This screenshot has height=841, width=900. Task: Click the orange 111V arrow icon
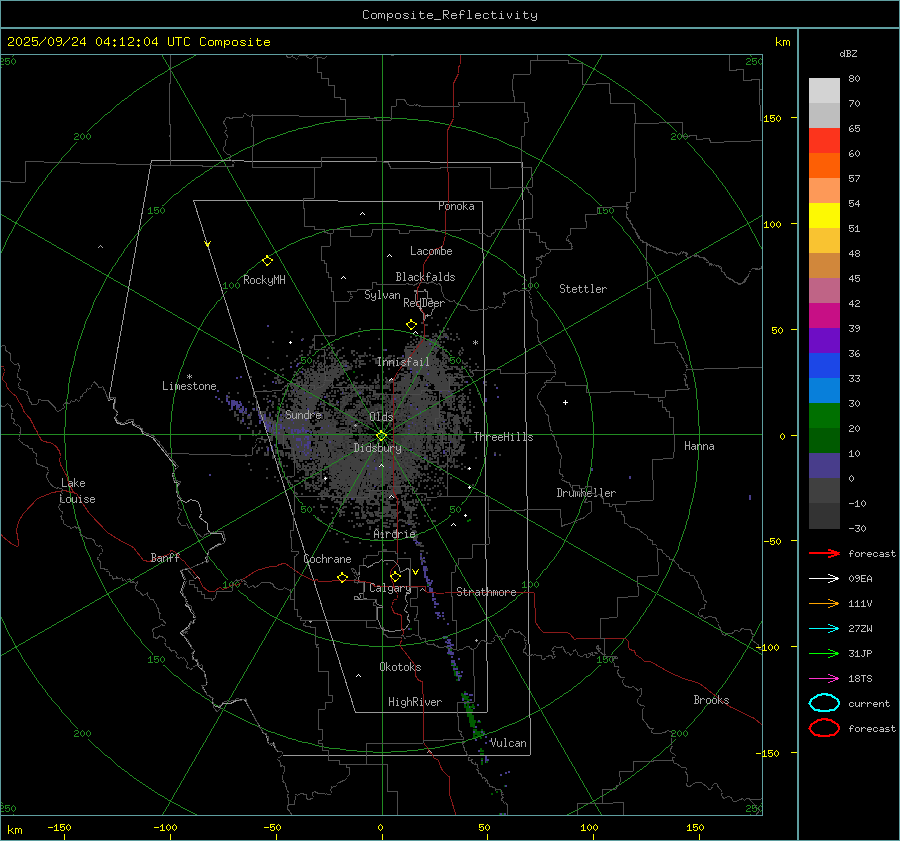coord(824,603)
